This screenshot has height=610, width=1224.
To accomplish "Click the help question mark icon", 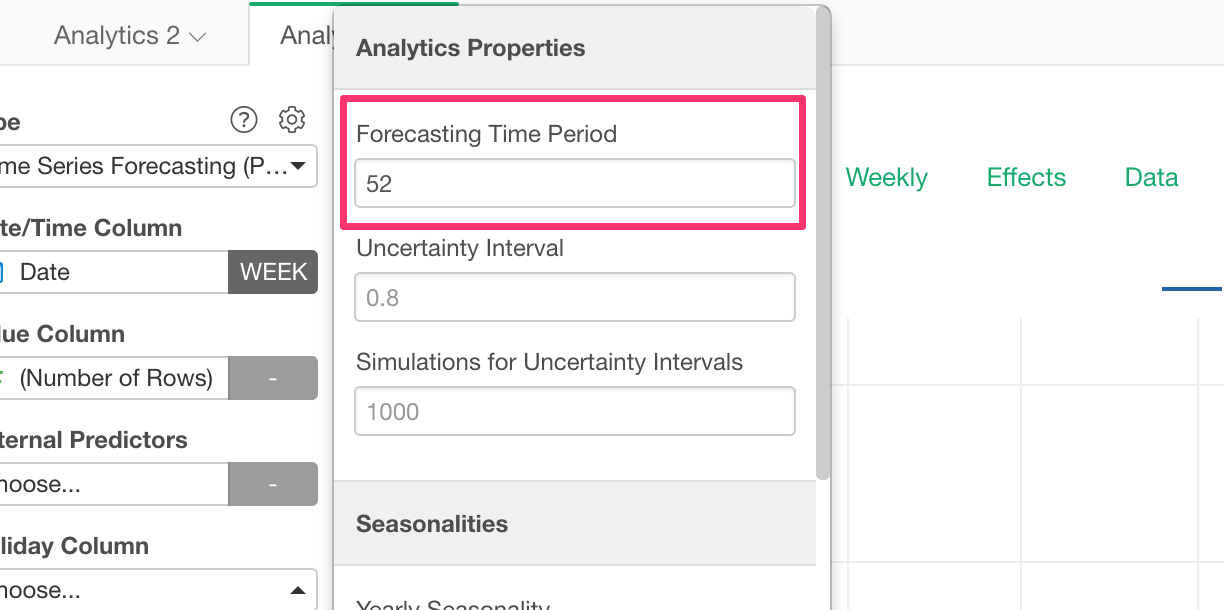I will pos(243,120).
